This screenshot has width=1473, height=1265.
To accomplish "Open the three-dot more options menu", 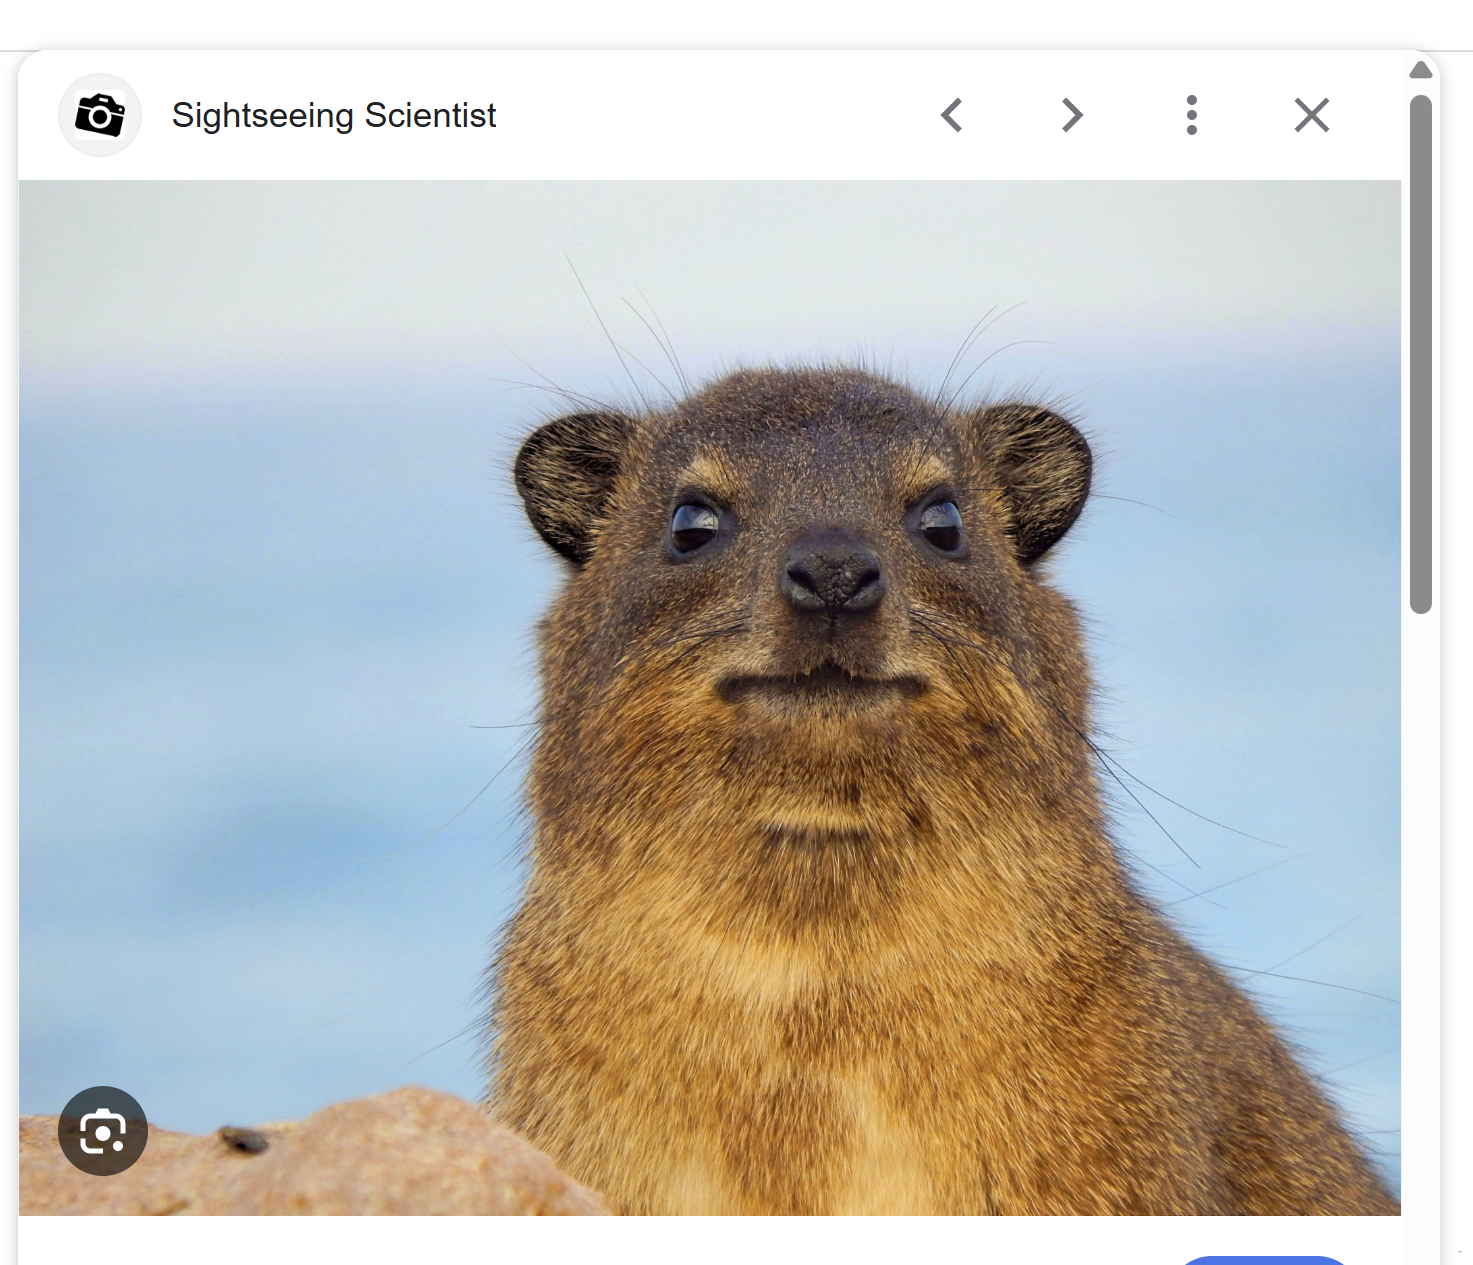I will (x=1191, y=115).
